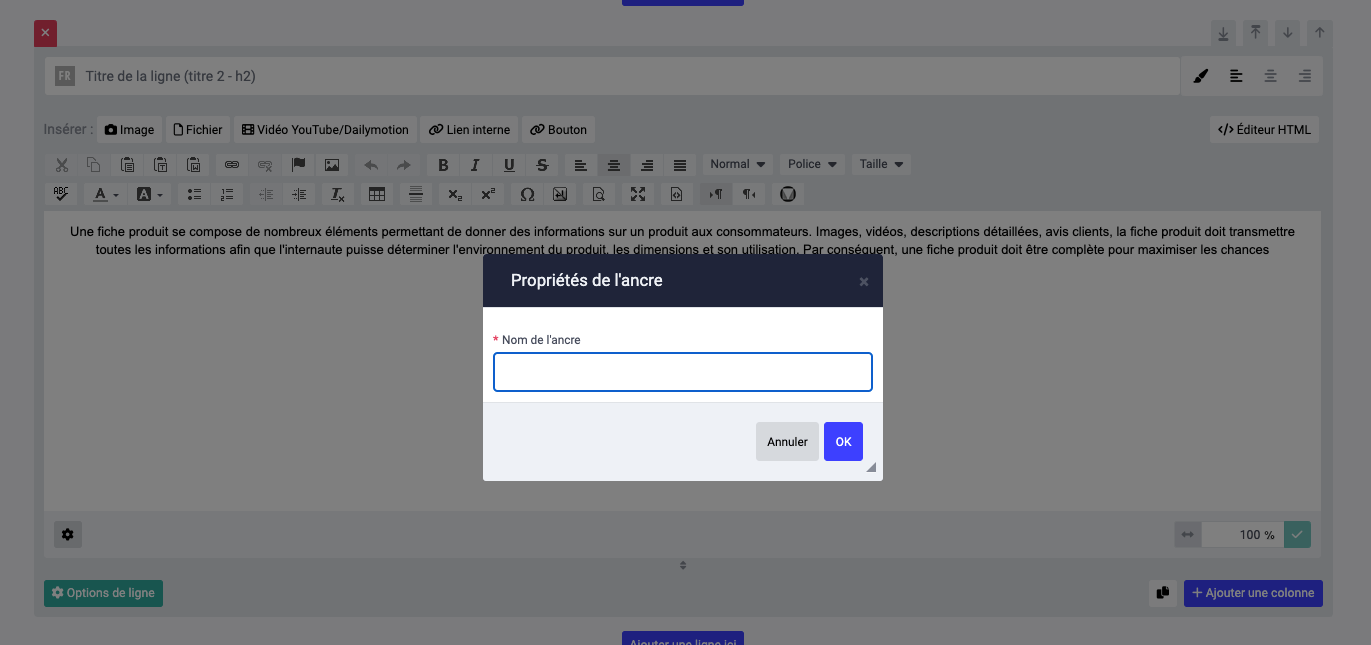Click the column settings gear icon
The image size is (1371, 645).
68,535
